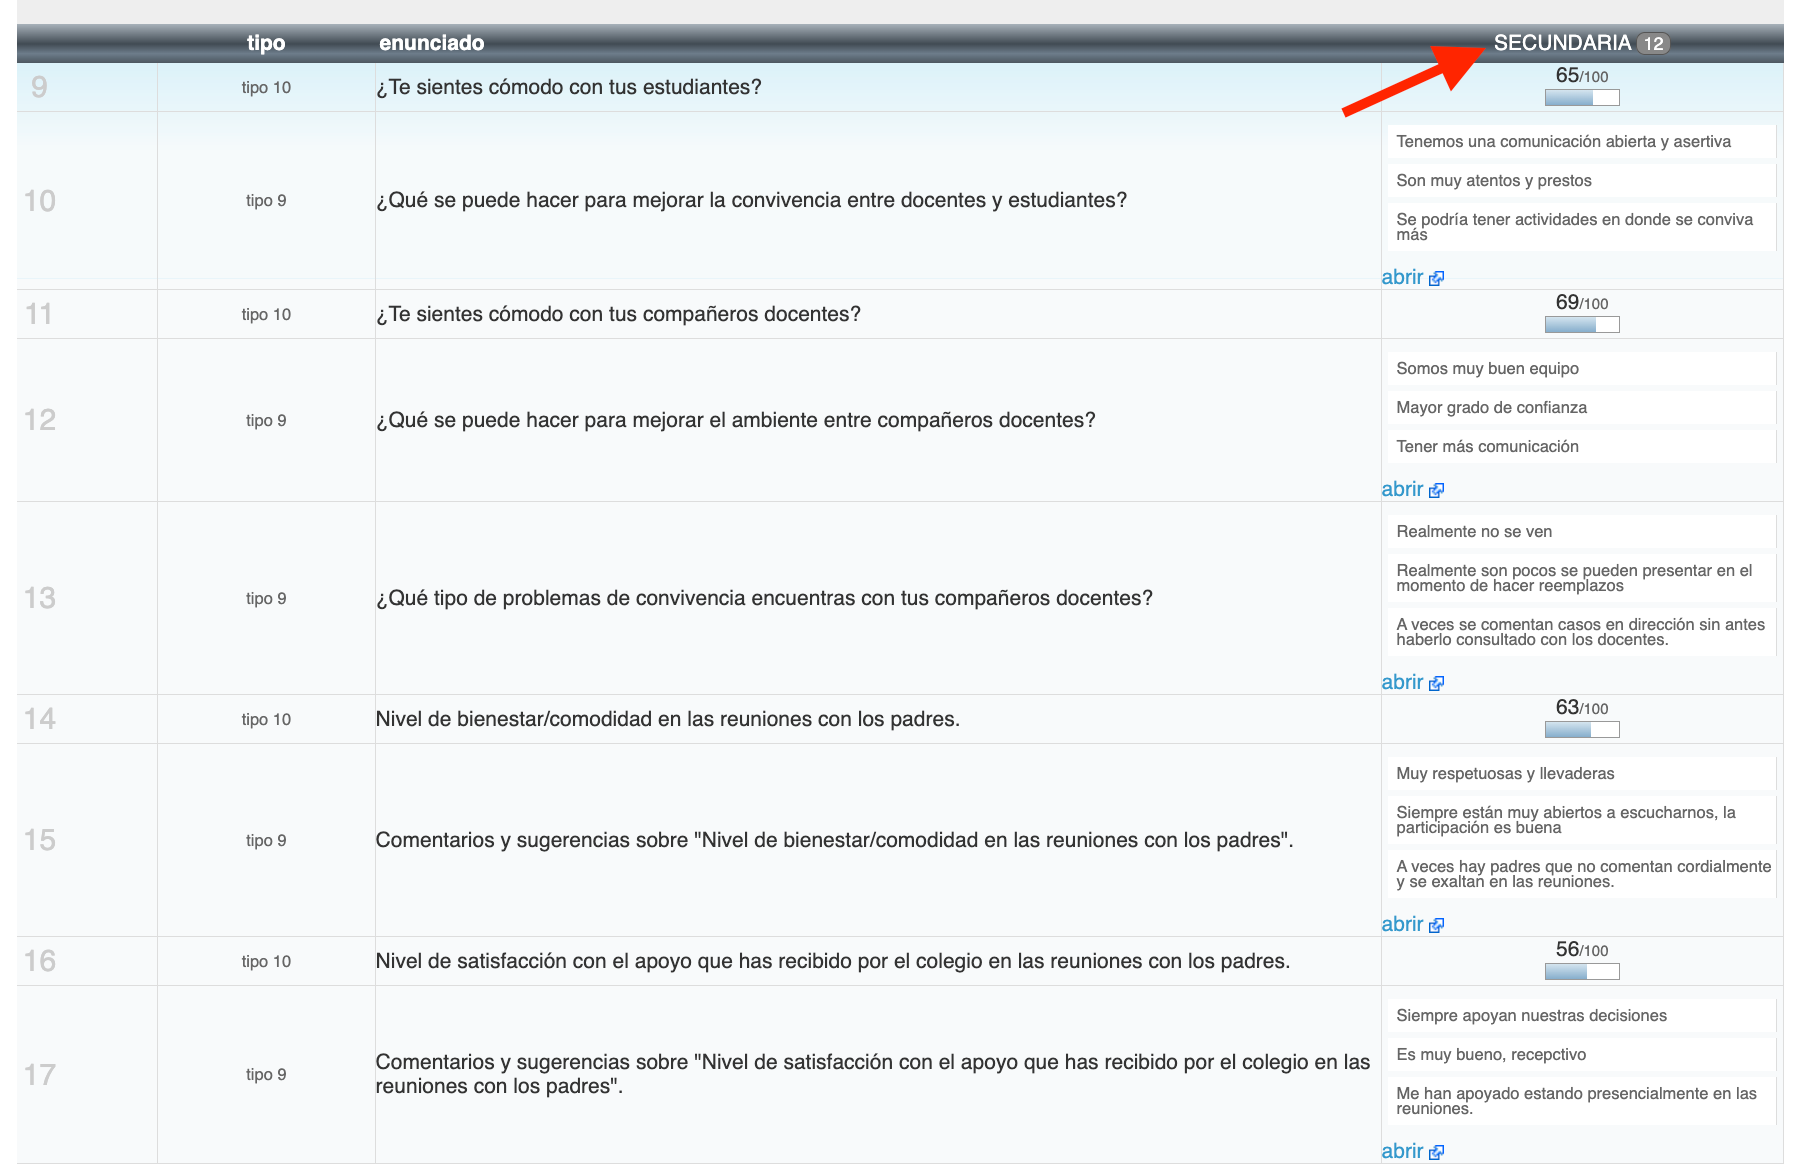The width and height of the screenshot is (1802, 1164).
Task: Select question on problemas de convivencia con compañeros
Action: click(764, 598)
